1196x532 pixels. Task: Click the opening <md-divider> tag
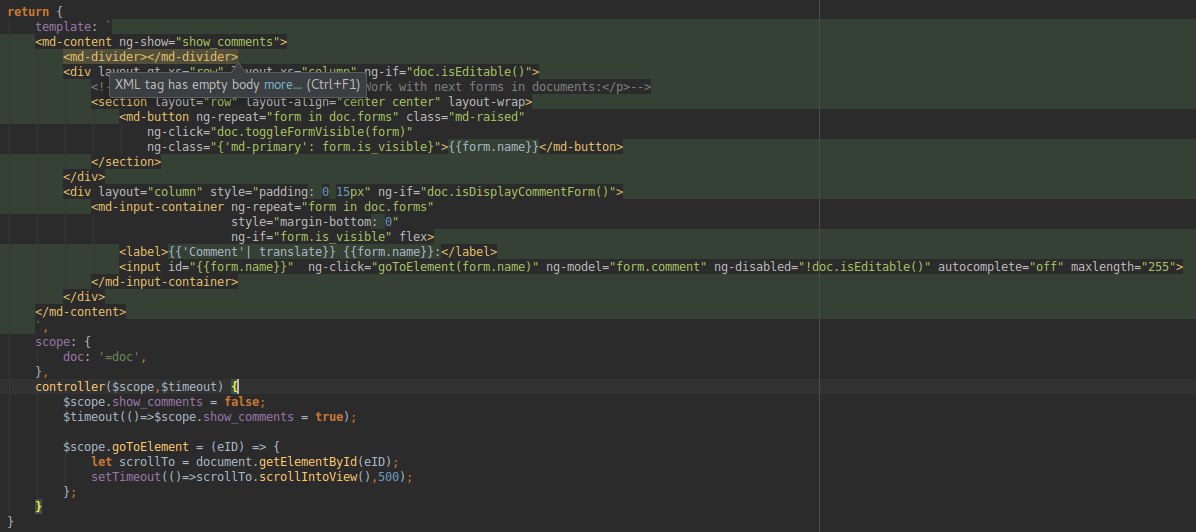pos(105,56)
